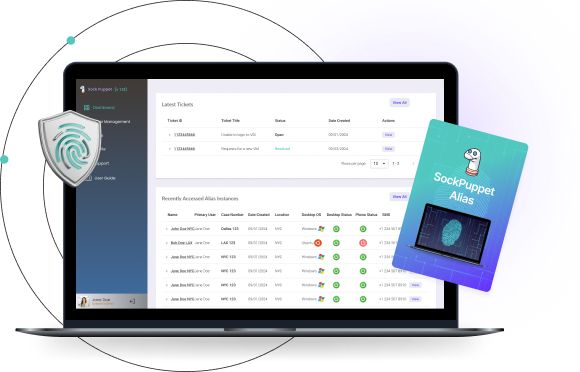Click the Dashboard grid icon in sidebar
Viewport: 580px width, 372px height.
[x=87, y=107]
